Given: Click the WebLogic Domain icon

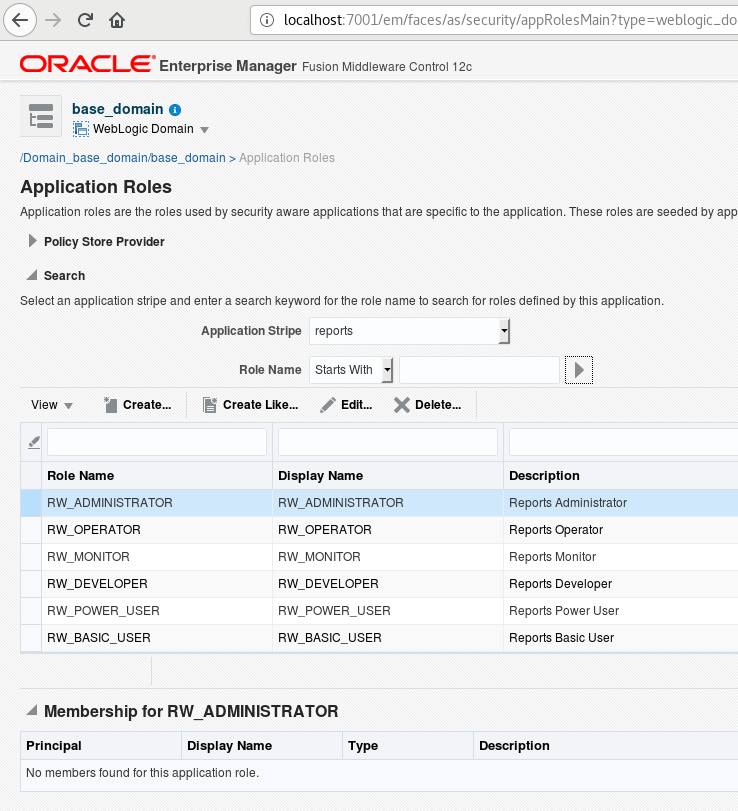Looking at the screenshot, I should 82,129.
